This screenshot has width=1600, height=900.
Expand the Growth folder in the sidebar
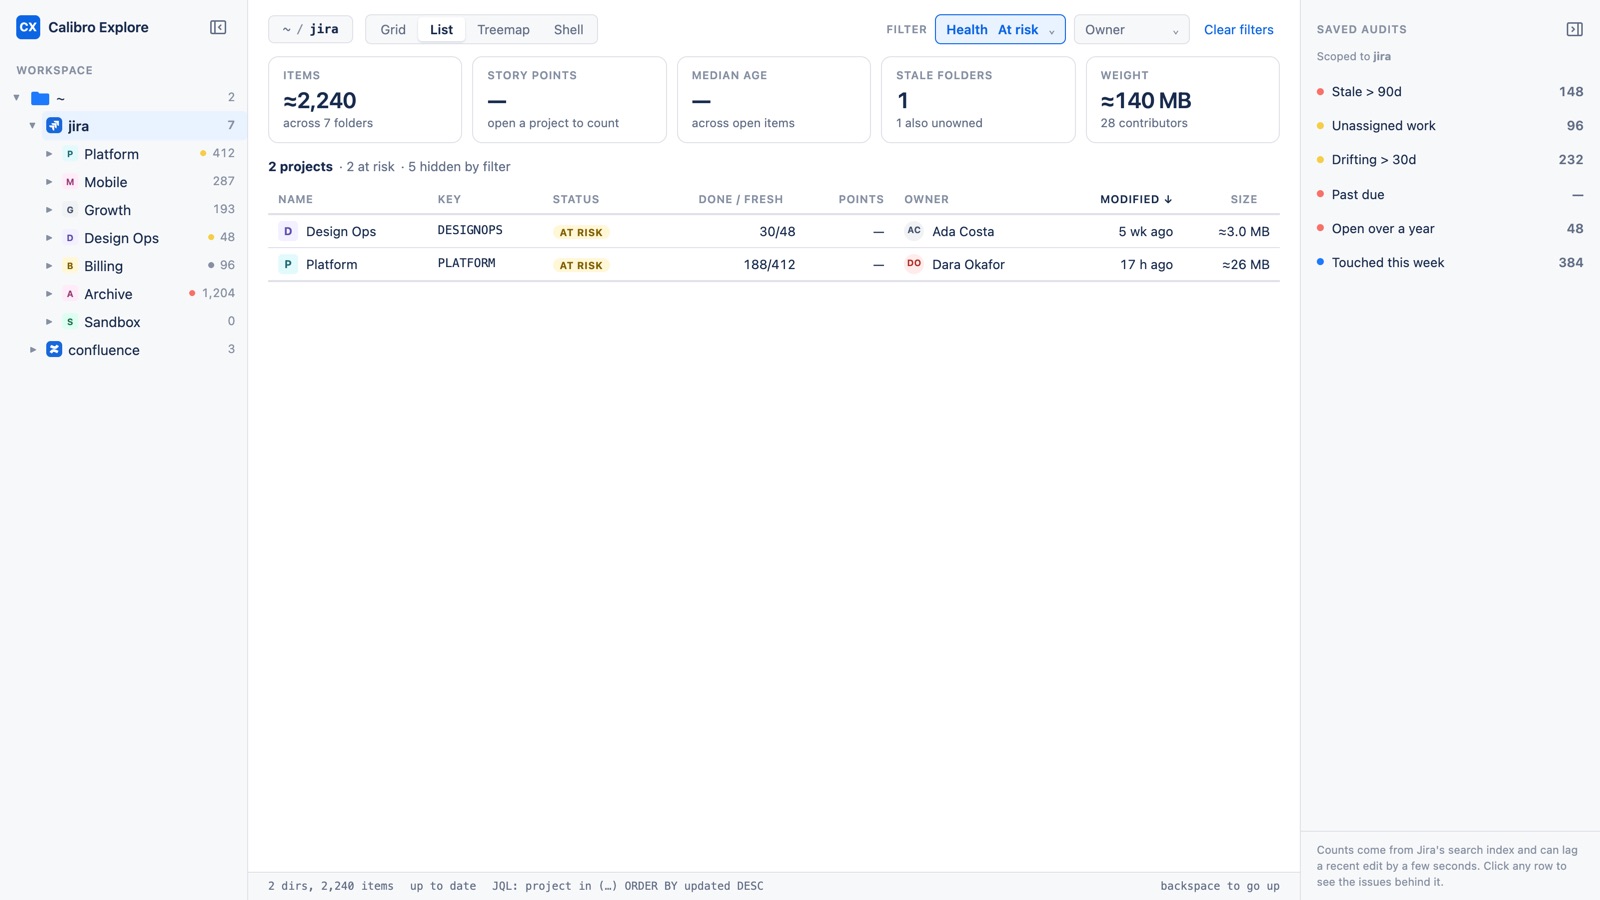point(49,210)
